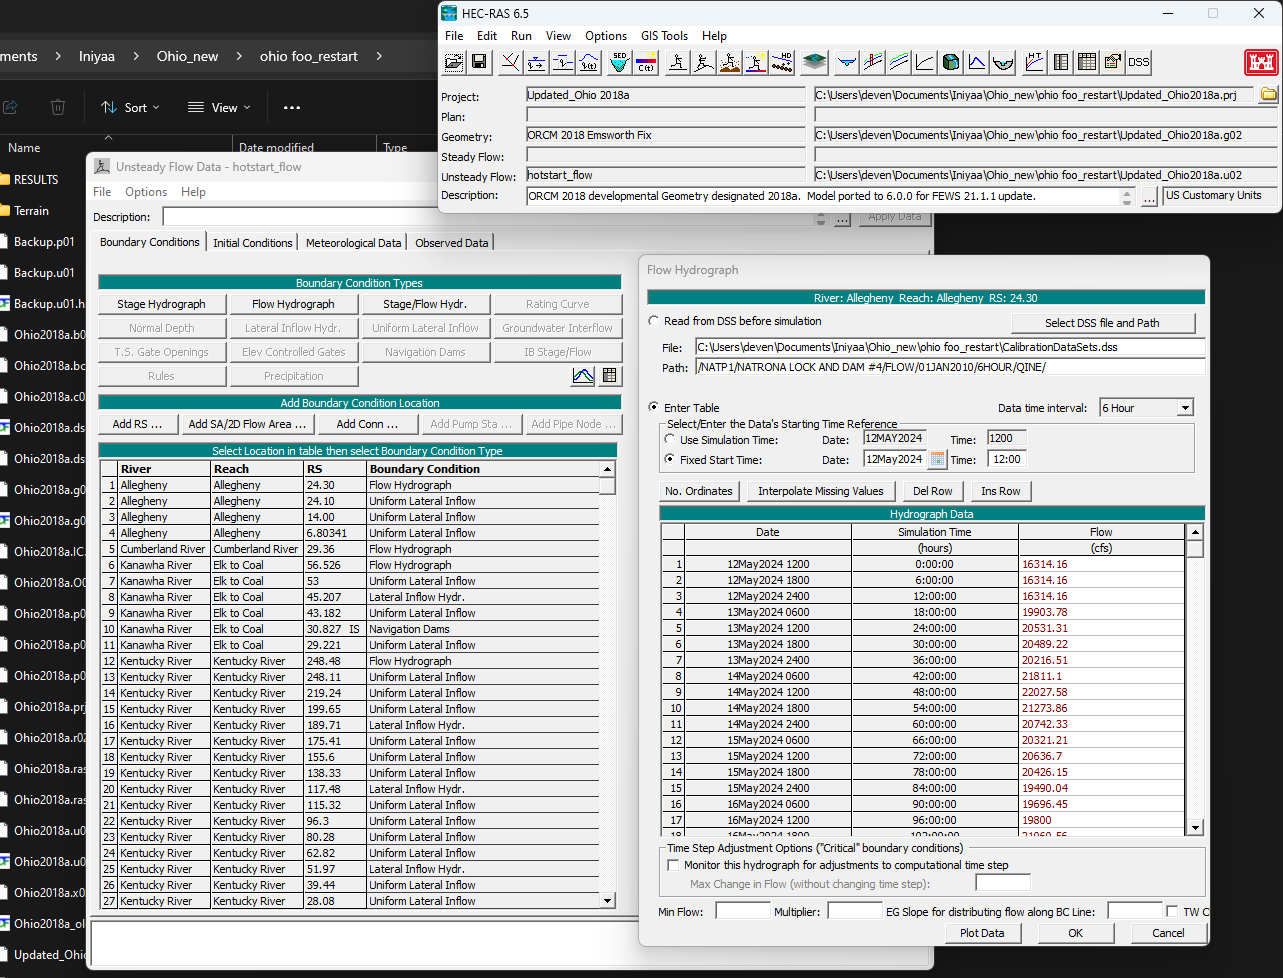Enable Monitor this hydrograph for adjustments checkbox
The width and height of the screenshot is (1283, 978).
[x=673, y=865]
